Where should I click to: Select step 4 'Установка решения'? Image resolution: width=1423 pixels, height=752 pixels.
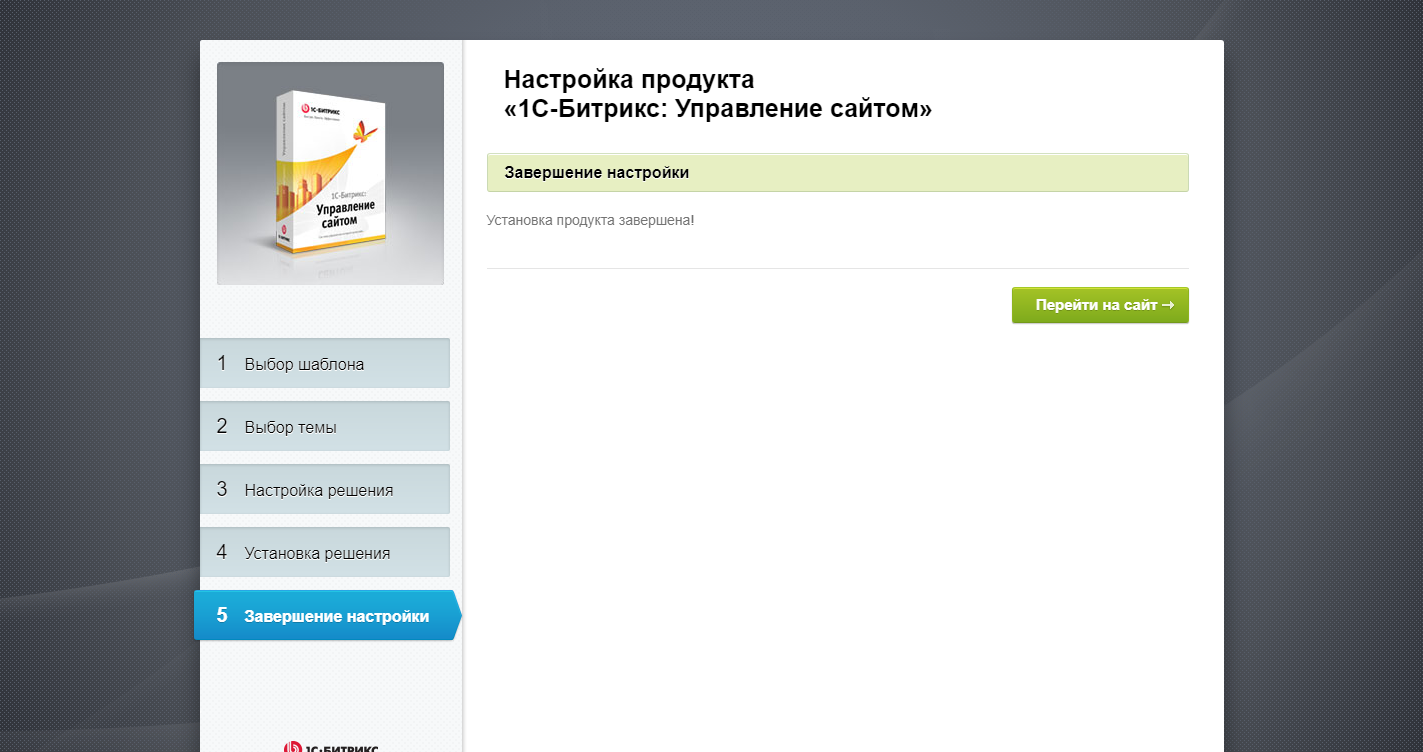325,552
